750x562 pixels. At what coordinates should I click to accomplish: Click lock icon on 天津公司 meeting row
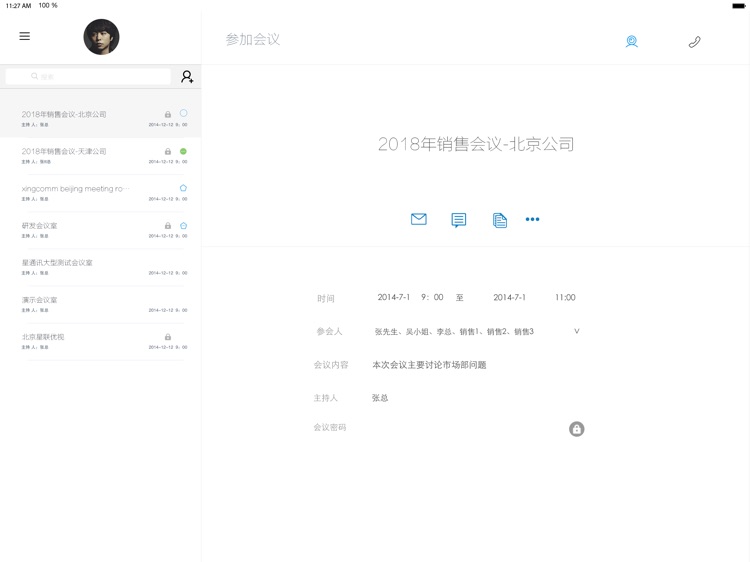coord(168,152)
